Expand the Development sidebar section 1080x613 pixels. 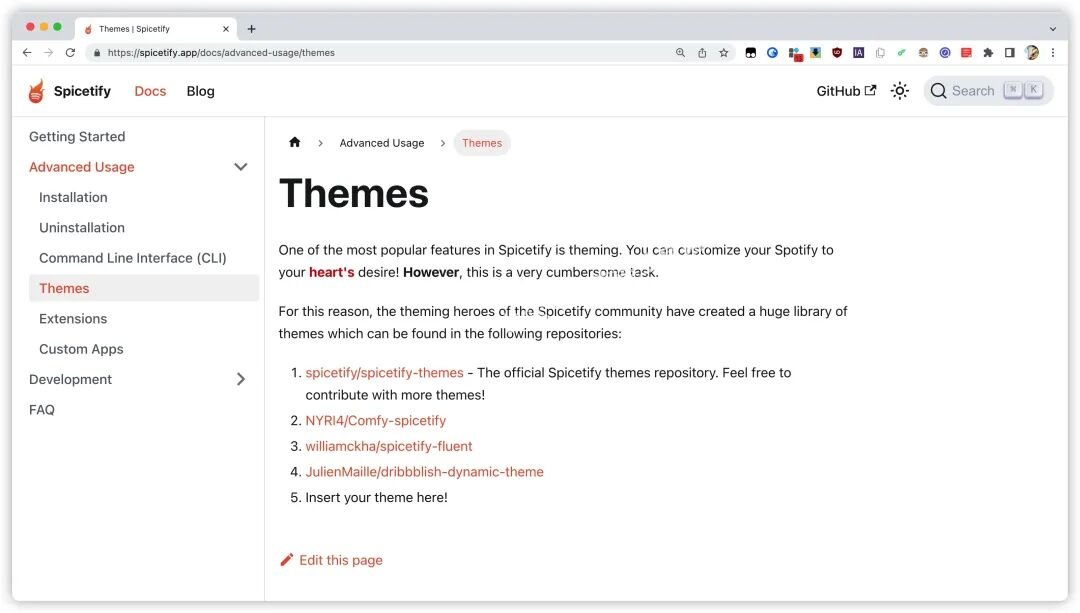click(240, 379)
